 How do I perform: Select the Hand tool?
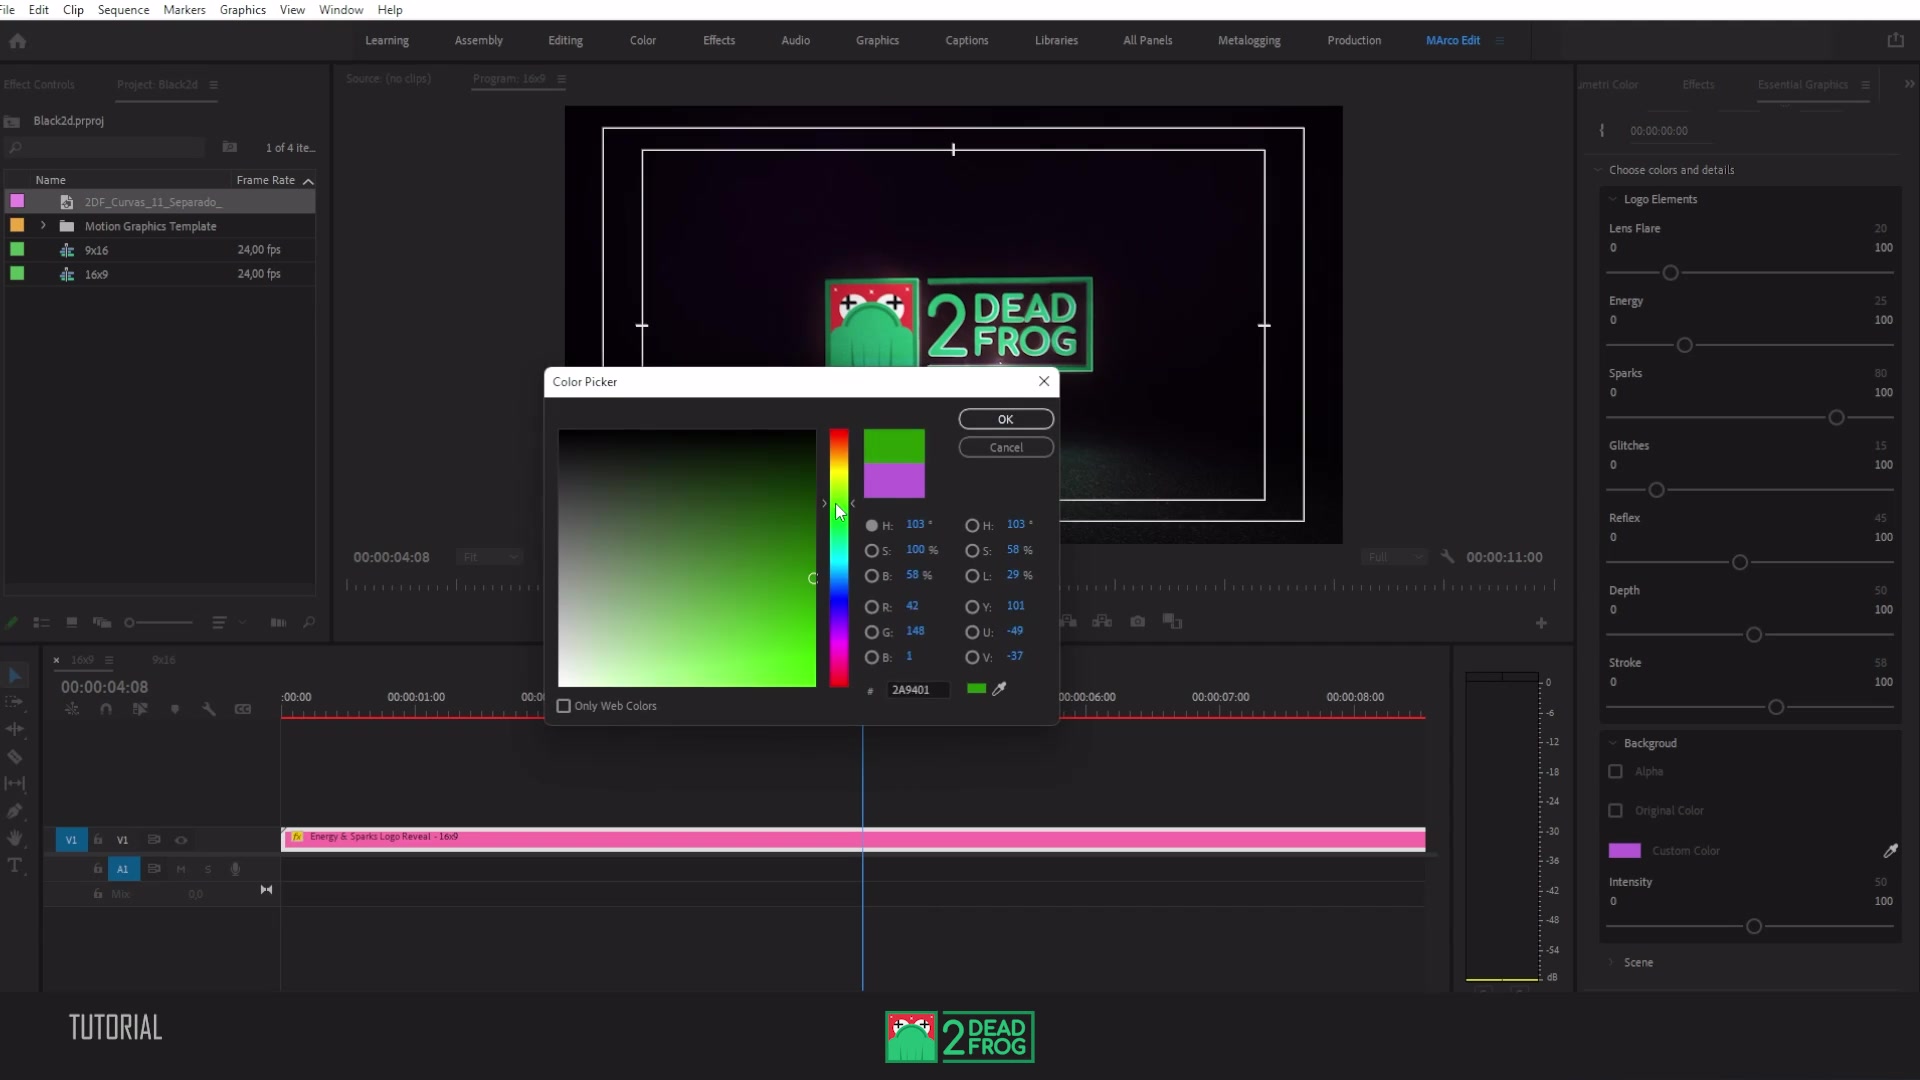(15, 838)
